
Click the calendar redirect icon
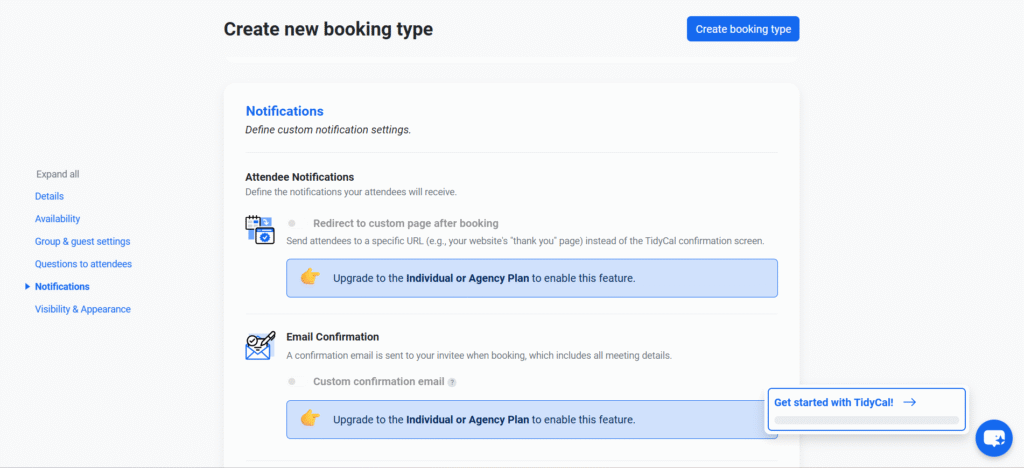point(259,230)
